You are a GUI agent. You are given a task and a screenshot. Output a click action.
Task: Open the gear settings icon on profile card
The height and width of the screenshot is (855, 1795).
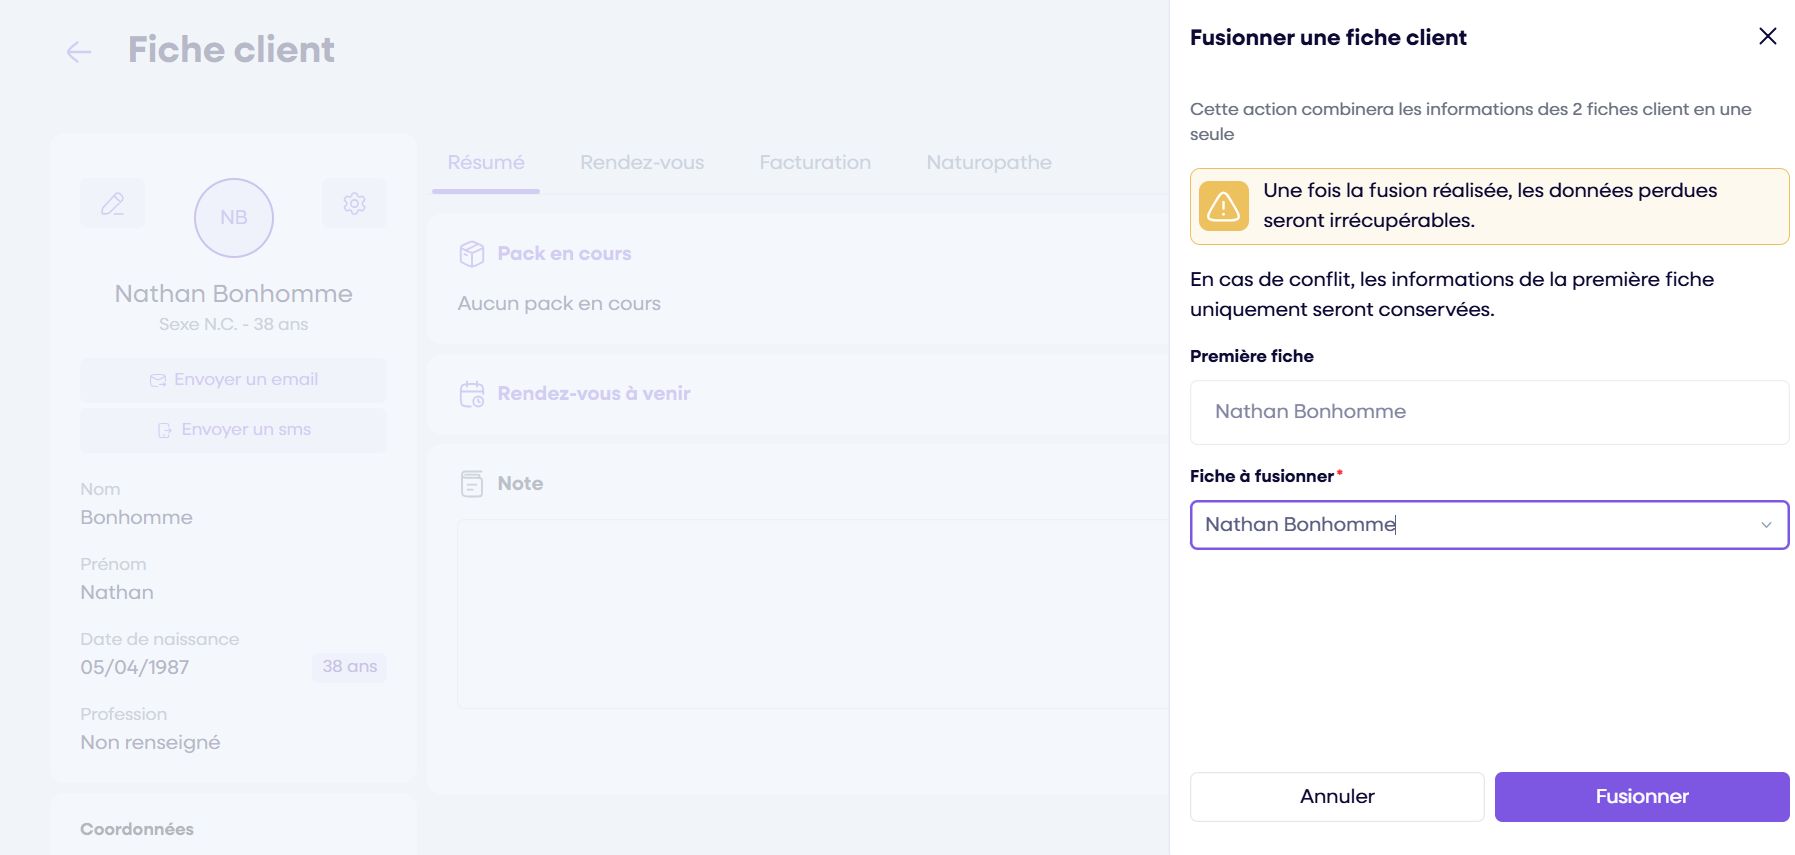tap(354, 204)
